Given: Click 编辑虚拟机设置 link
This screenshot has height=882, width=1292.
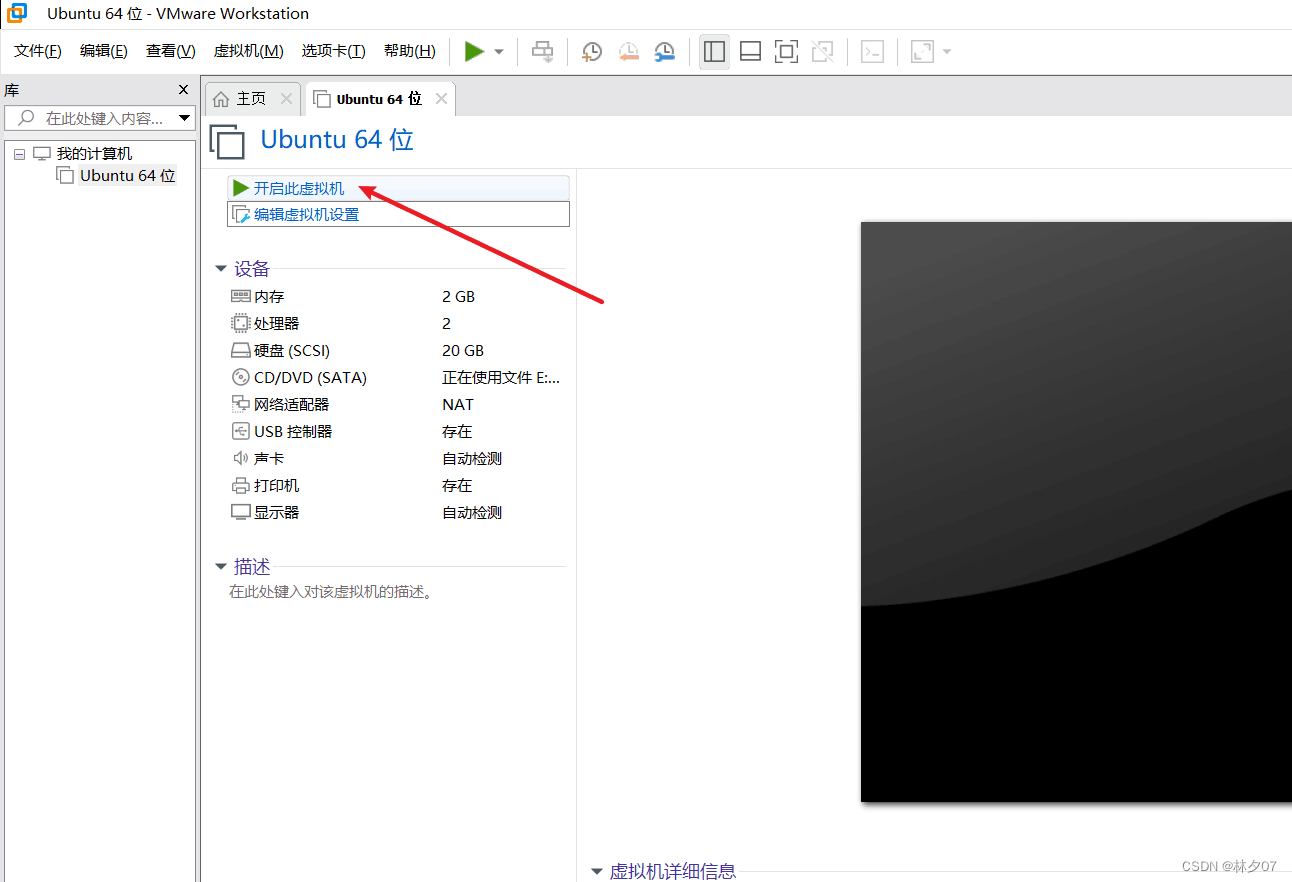Looking at the screenshot, I should pos(398,214).
